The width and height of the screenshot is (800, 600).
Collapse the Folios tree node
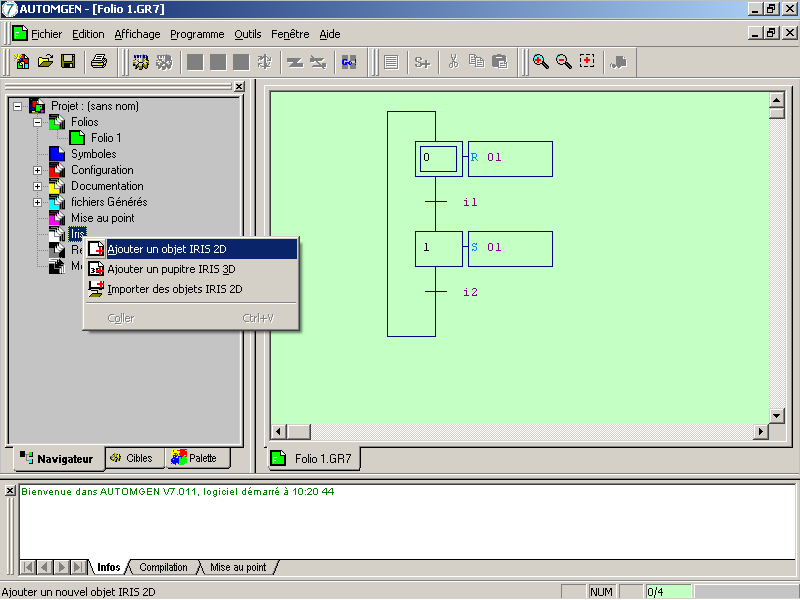[38, 122]
